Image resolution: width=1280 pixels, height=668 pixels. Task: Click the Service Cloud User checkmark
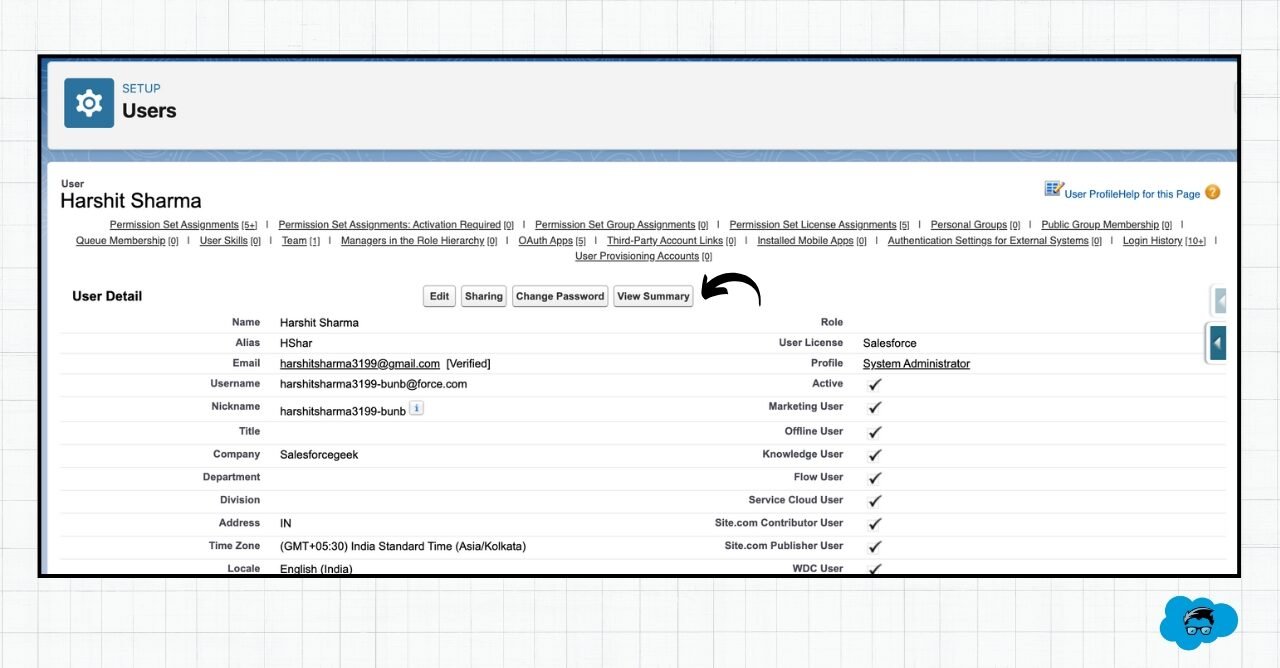tap(875, 501)
